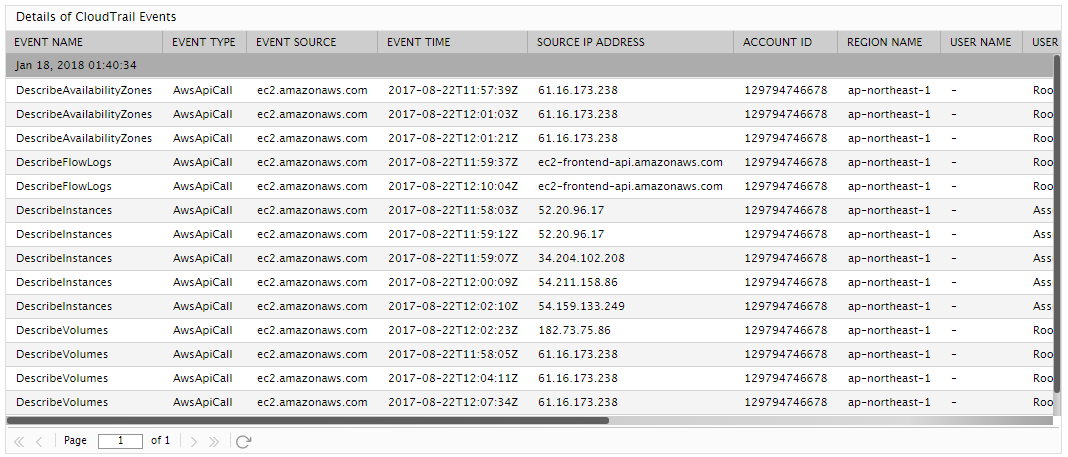Image resolution: width=1068 pixels, height=457 pixels.
Task: Click the page number input field
Action: point(121,441)
